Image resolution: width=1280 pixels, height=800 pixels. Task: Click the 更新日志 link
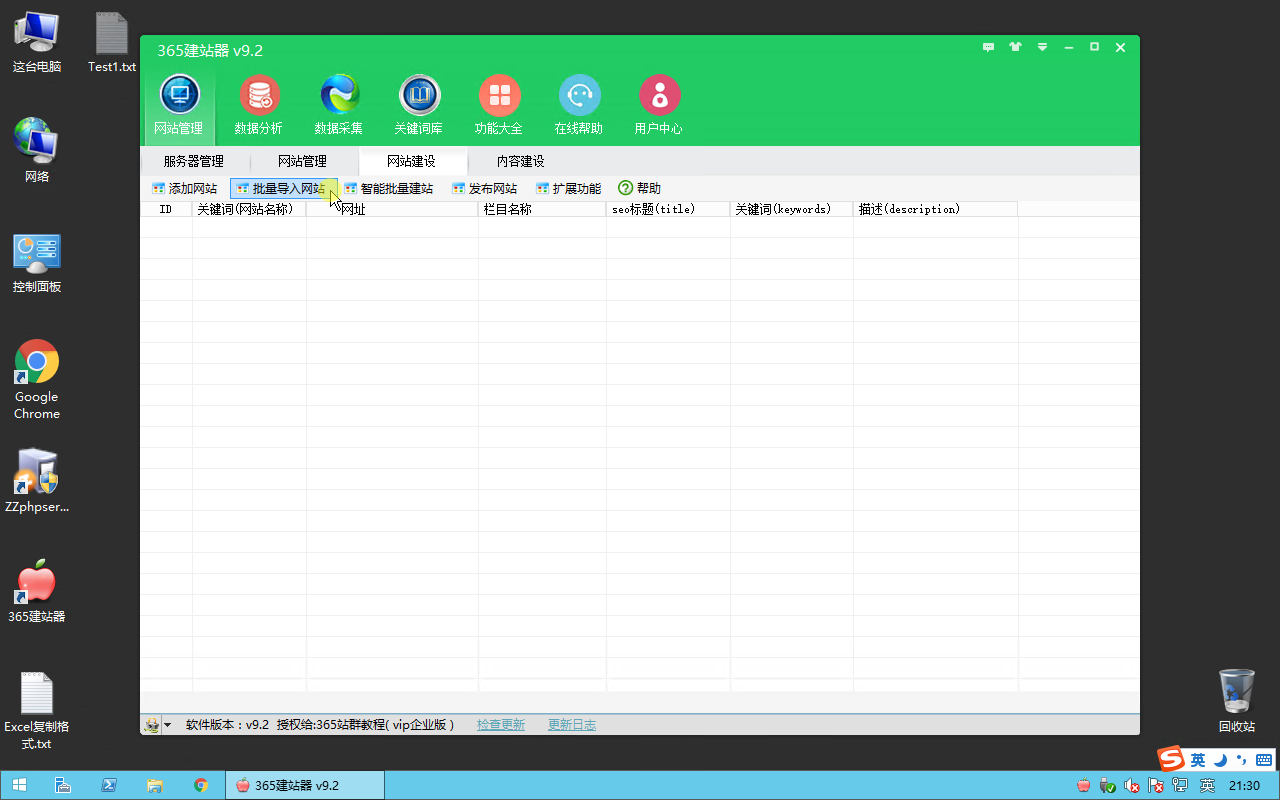tap(572, 725)
